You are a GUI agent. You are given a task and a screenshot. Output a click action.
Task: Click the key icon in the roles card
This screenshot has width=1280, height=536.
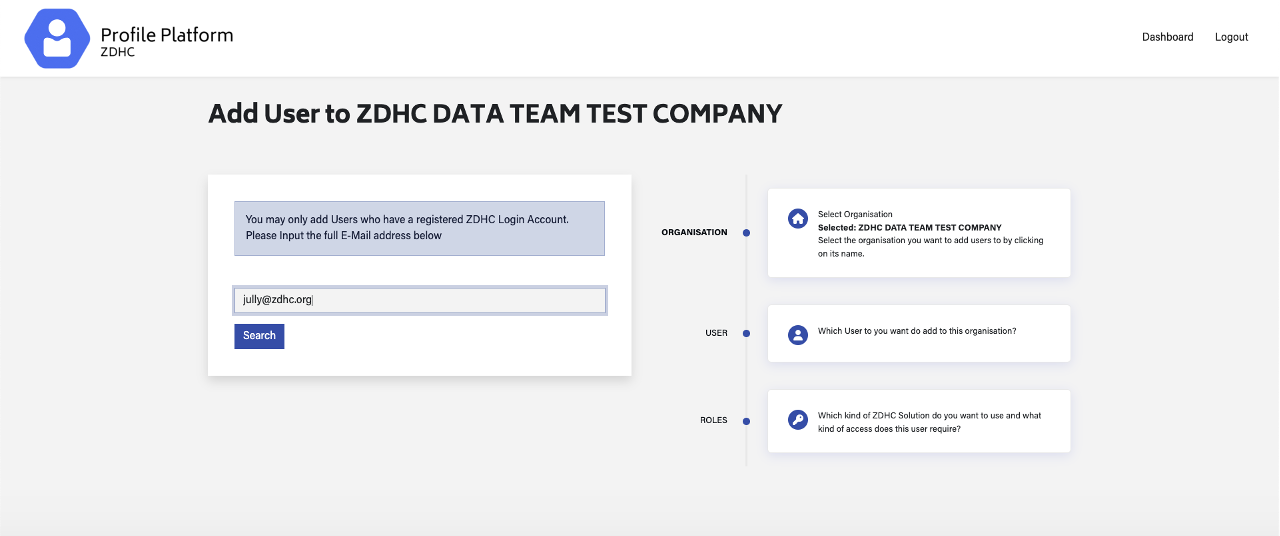(x=798, y=421)
